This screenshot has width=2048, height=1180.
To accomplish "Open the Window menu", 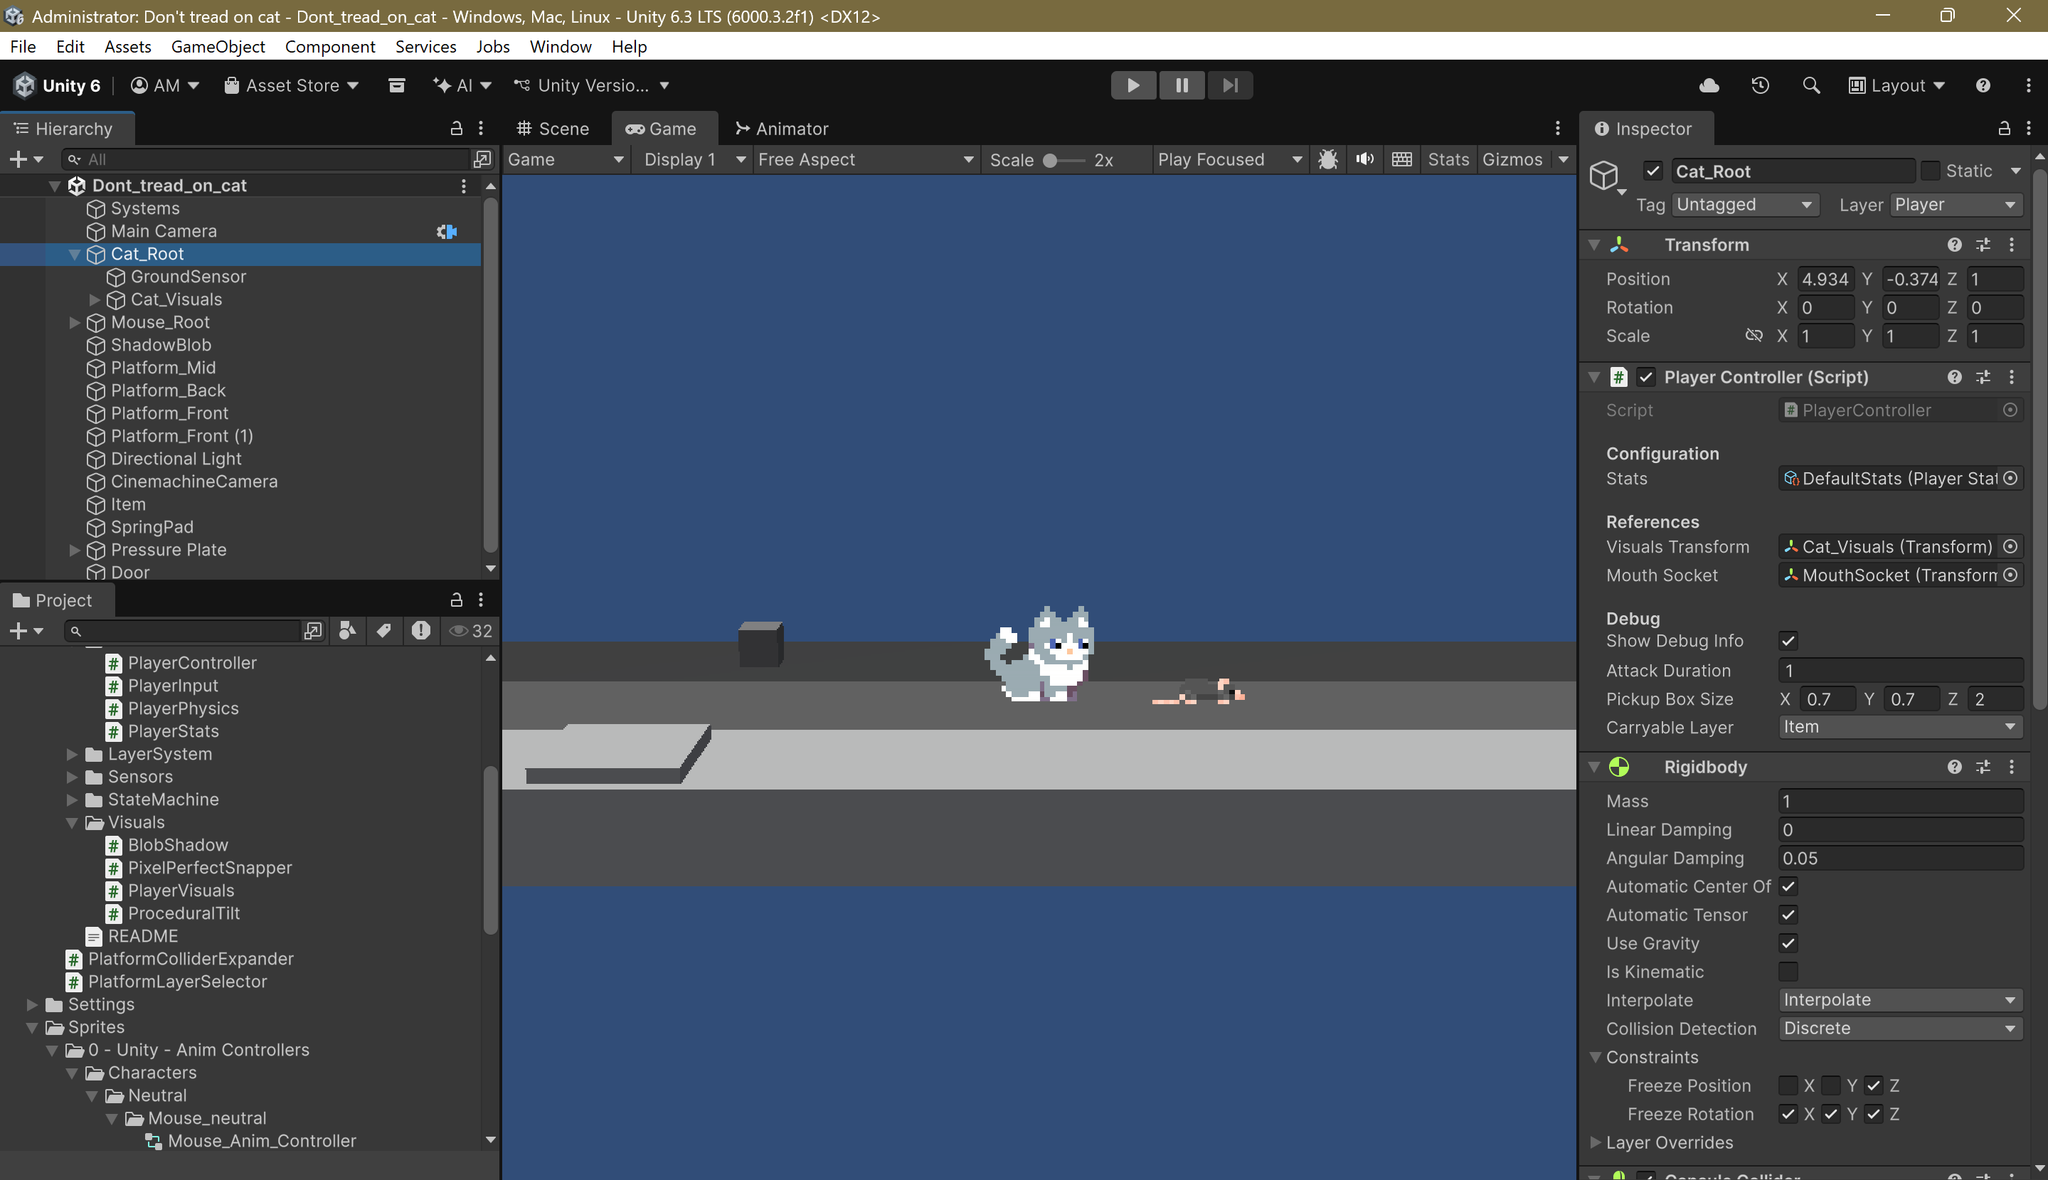I will [560, 47].
